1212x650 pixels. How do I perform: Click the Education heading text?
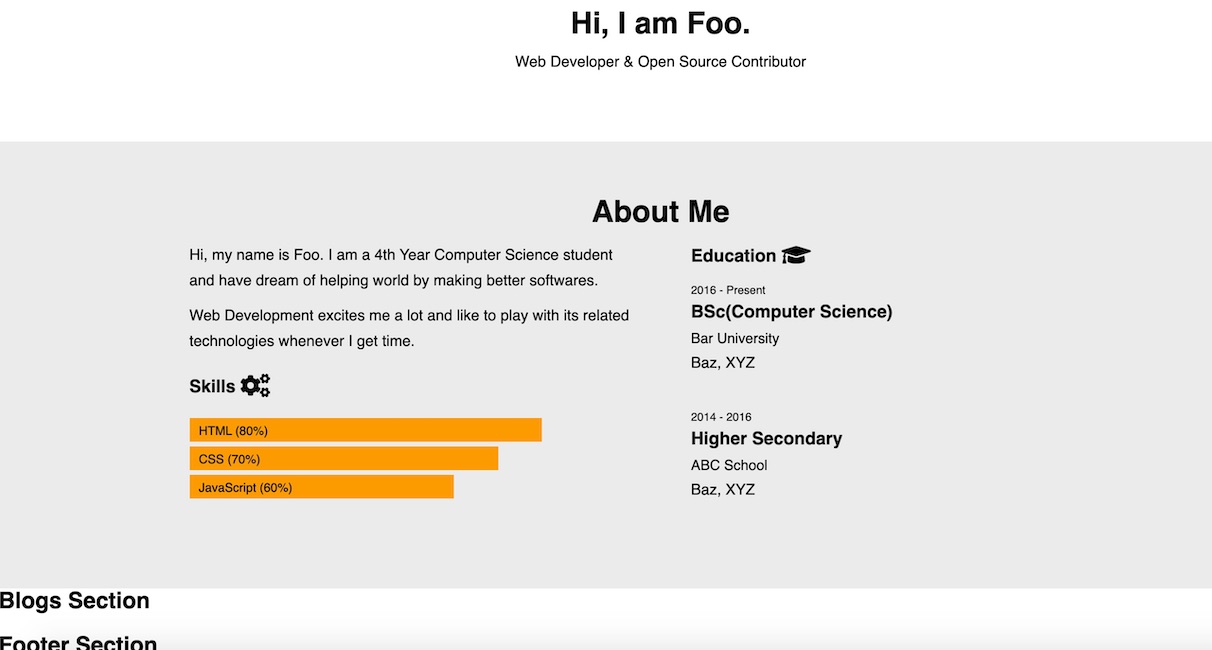(733, 256)
